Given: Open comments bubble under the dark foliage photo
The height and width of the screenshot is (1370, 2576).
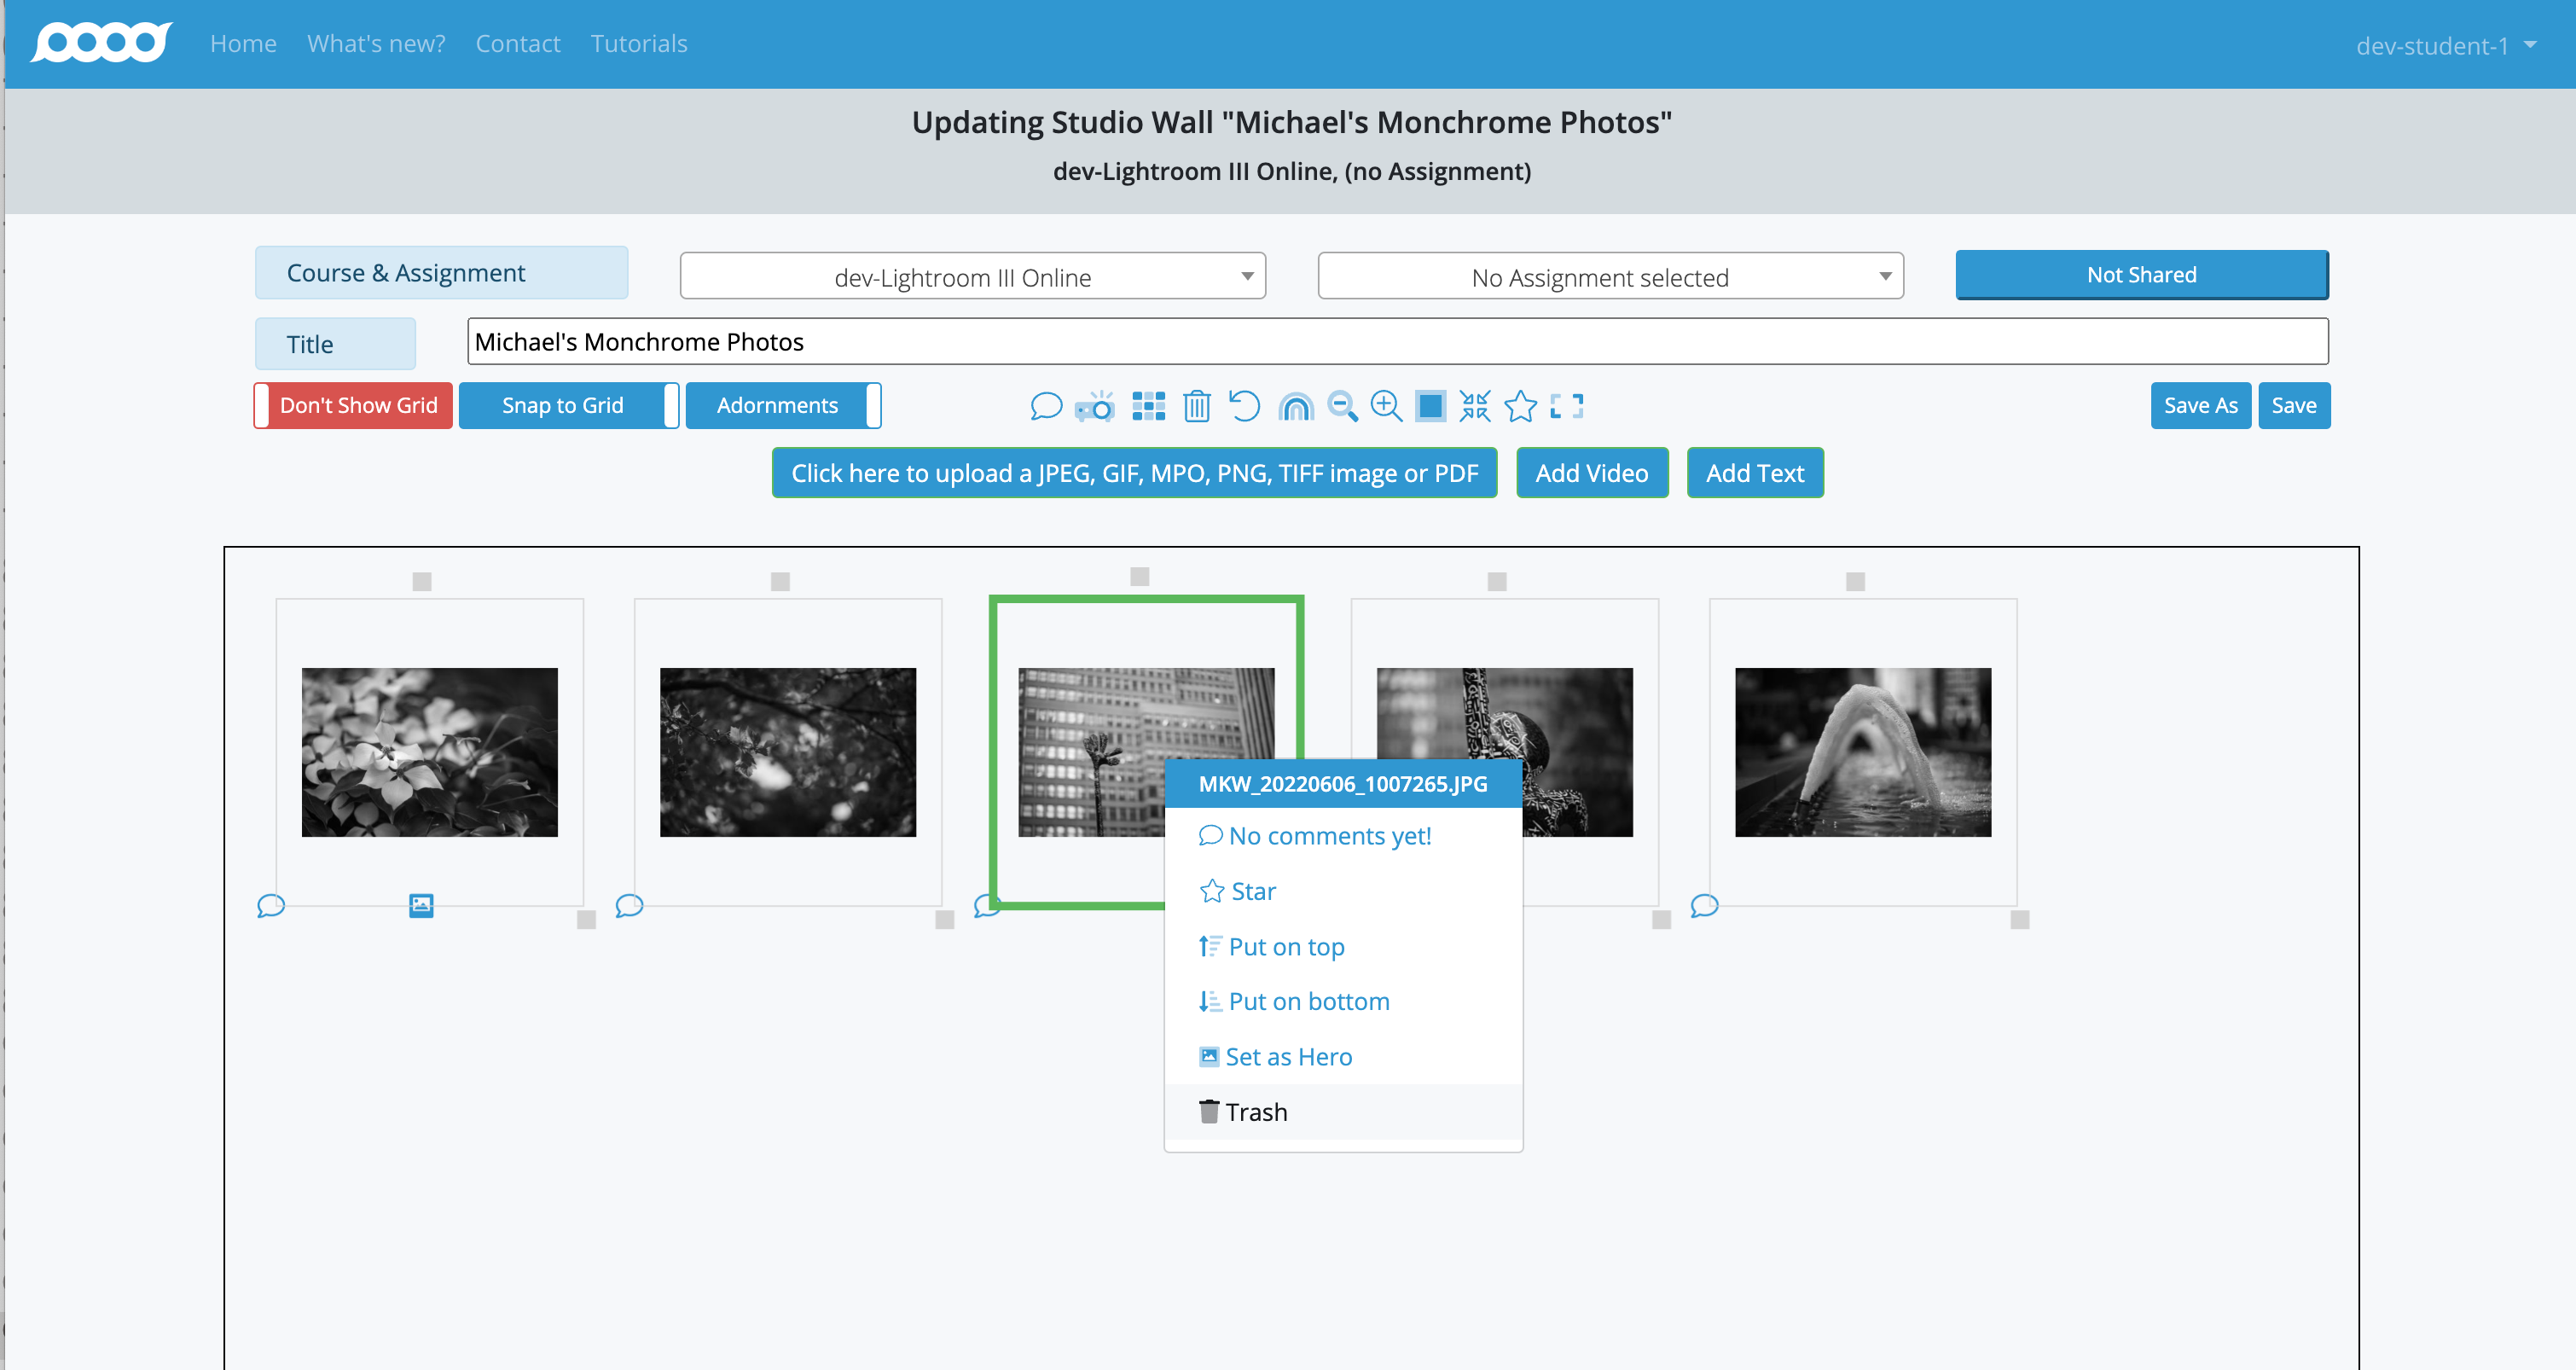Looking at the screenshot, I should 629,905.
